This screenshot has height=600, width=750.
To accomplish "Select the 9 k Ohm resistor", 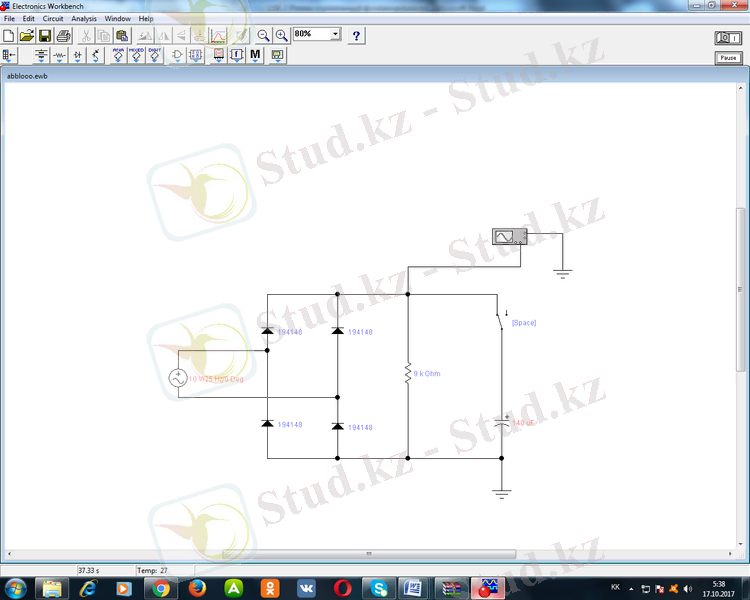I will (x=408, y=373).
